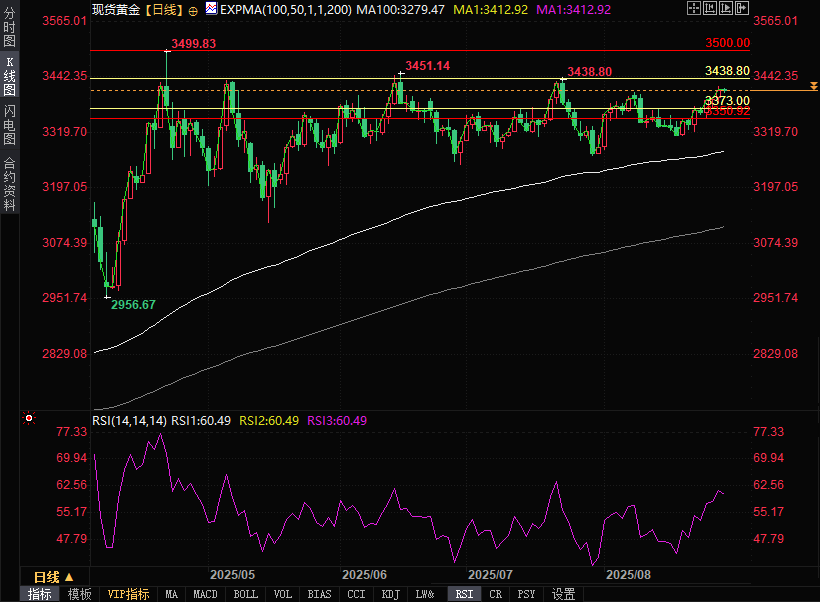Click the RSI1:60.49 reading

click(201, 421)
